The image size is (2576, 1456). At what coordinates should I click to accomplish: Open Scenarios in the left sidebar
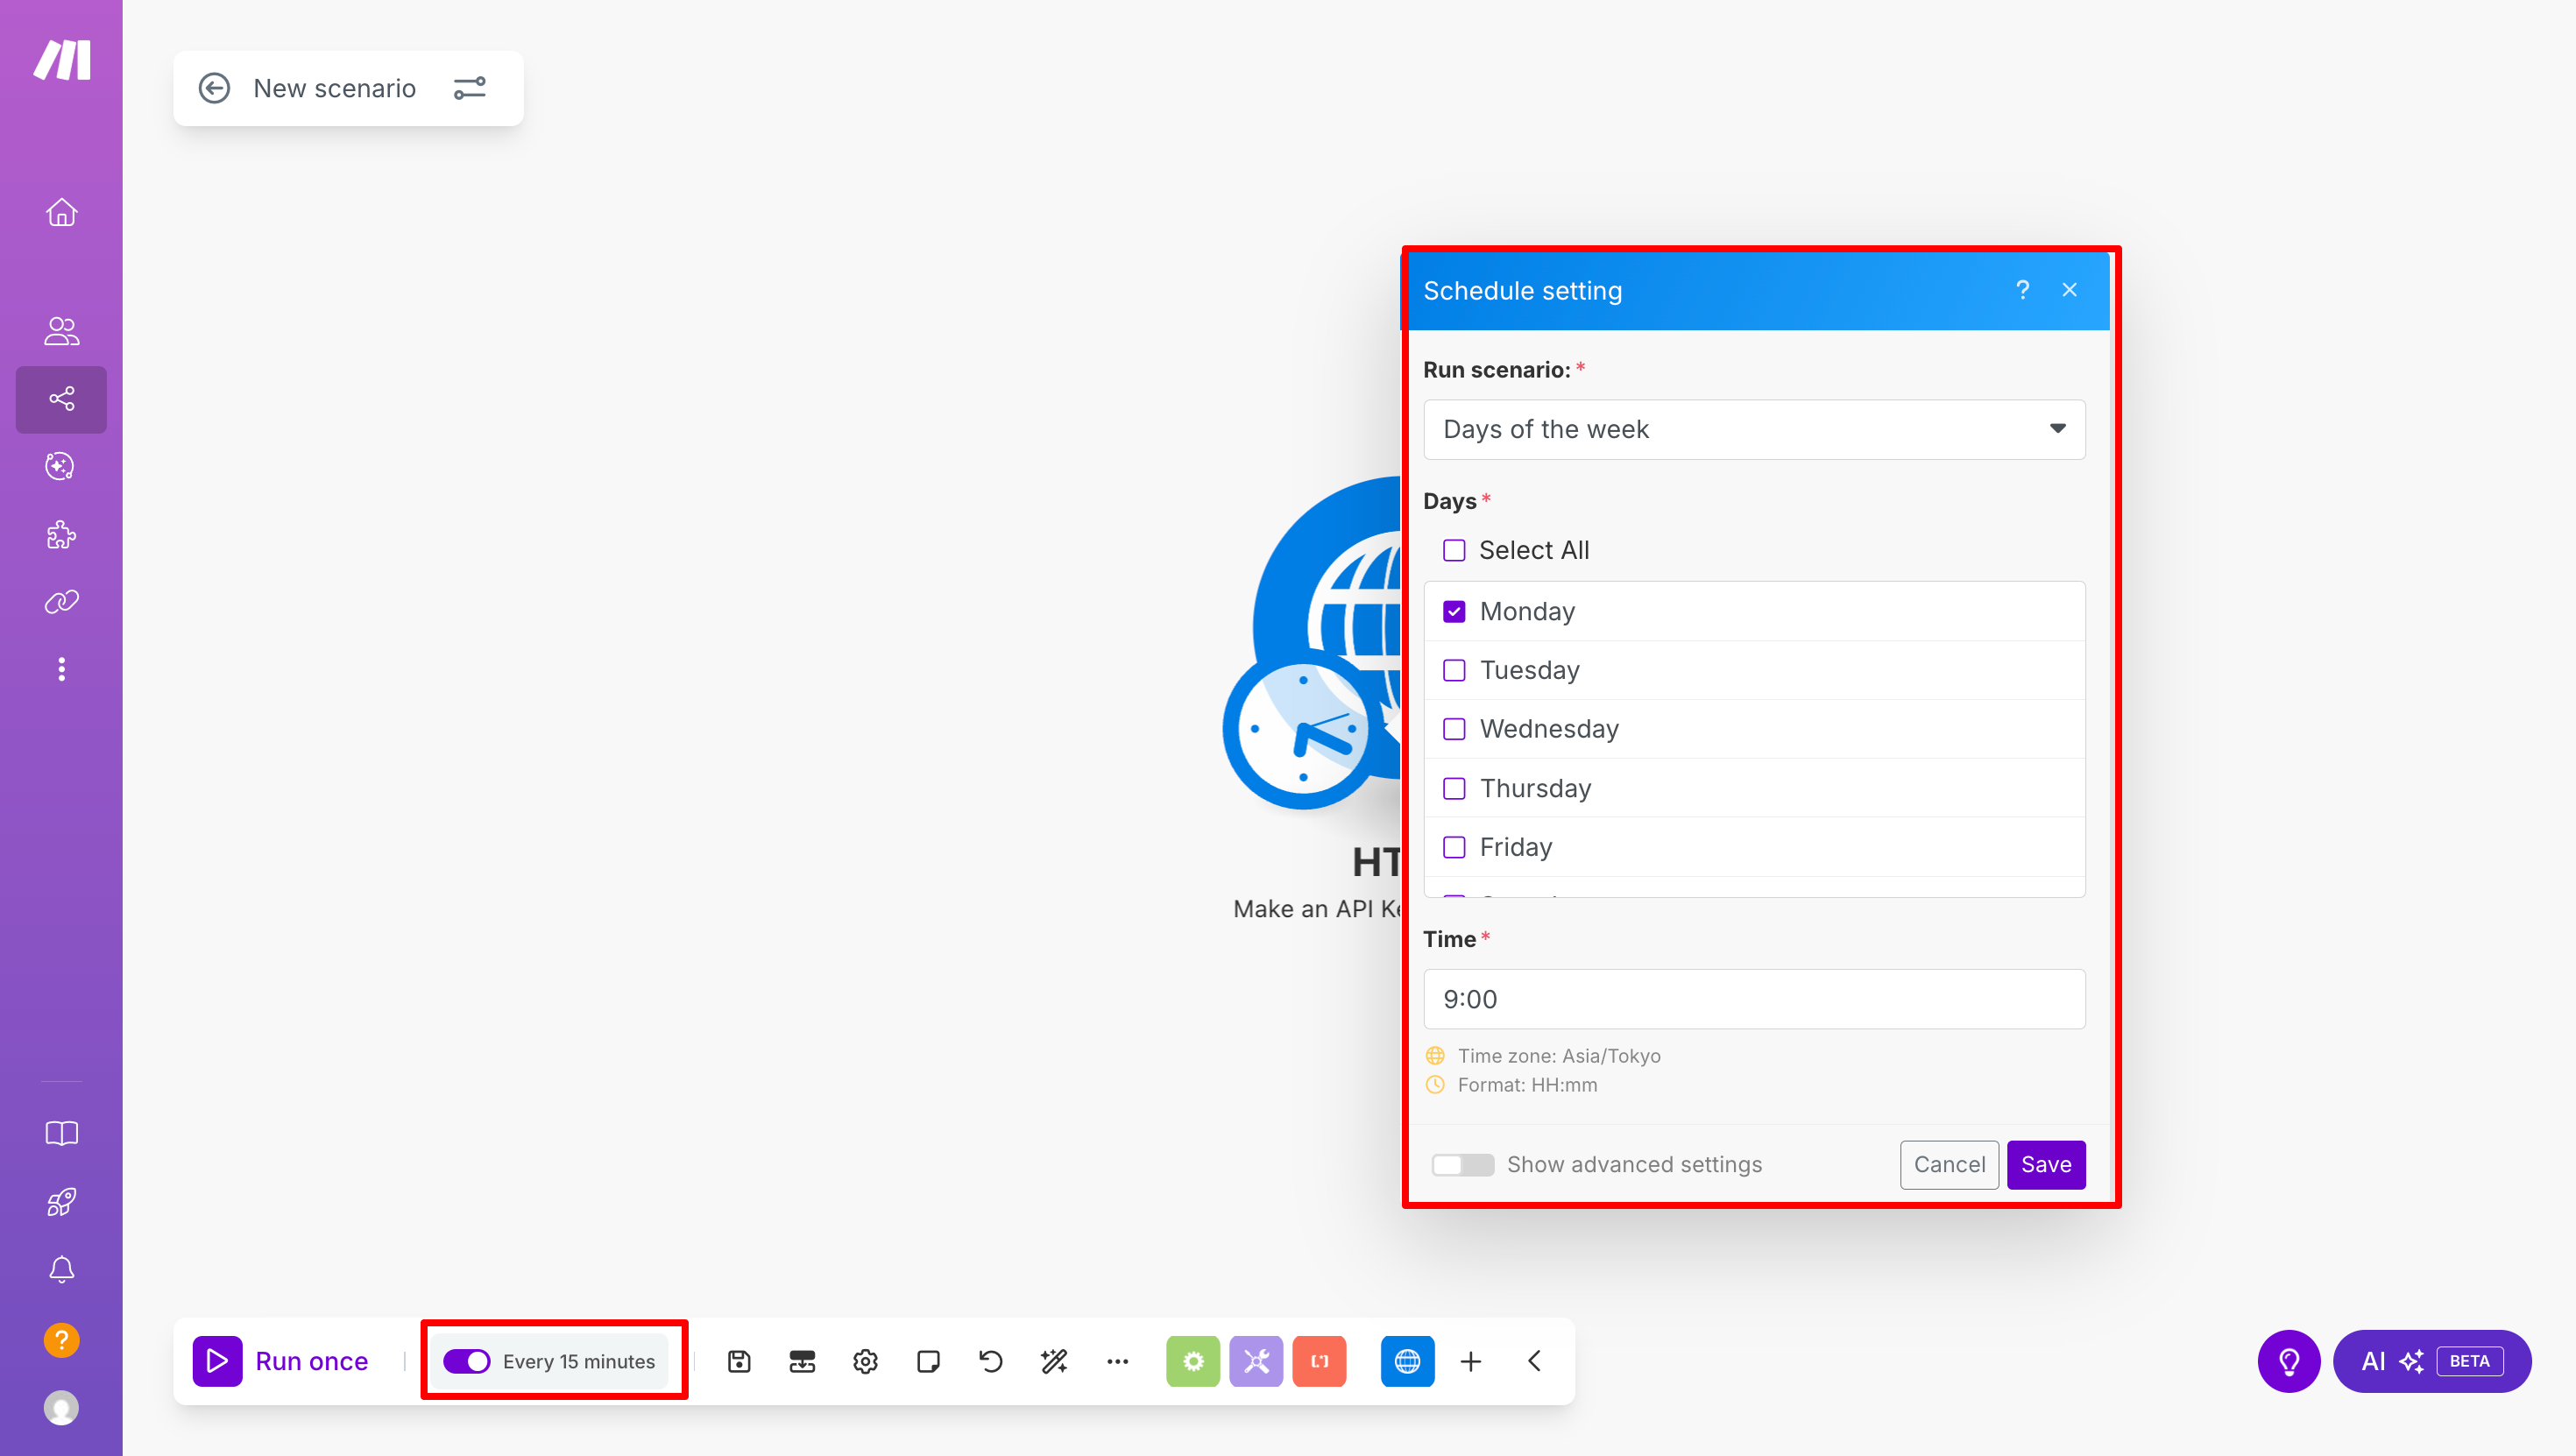[x=61, y=399]
